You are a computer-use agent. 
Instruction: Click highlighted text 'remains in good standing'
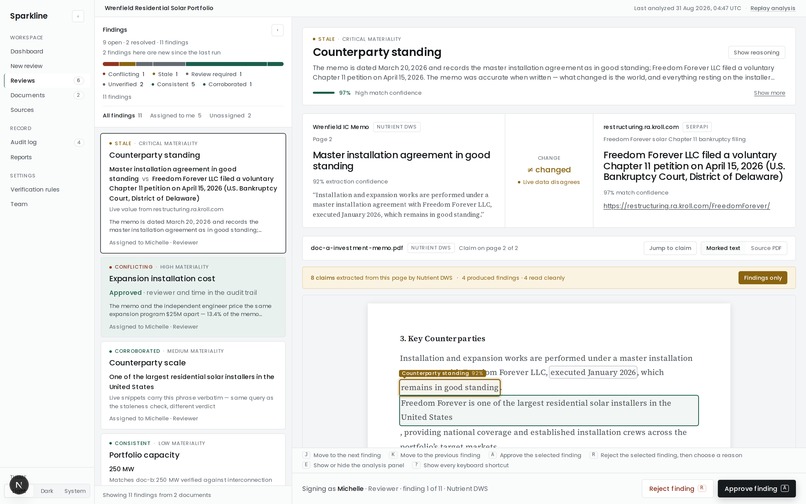pos(449,387)
